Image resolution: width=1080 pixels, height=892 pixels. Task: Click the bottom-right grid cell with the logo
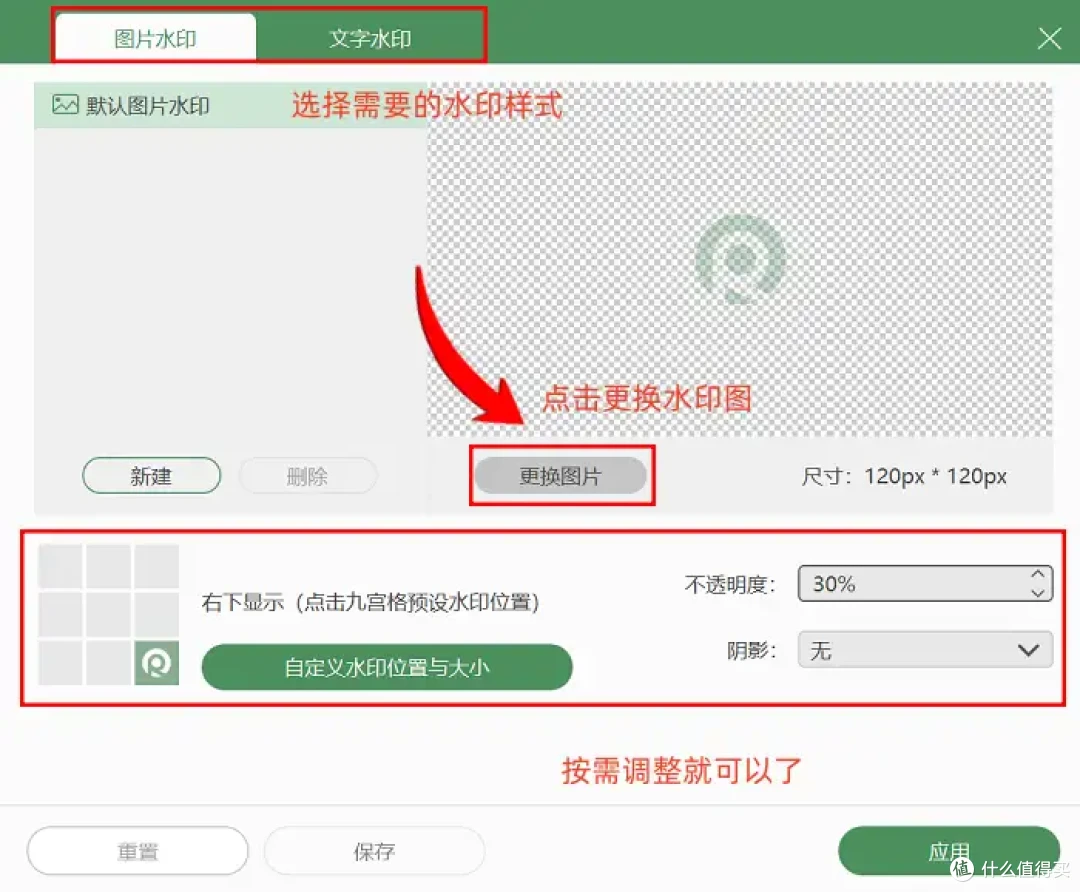[x=156, y=663]
